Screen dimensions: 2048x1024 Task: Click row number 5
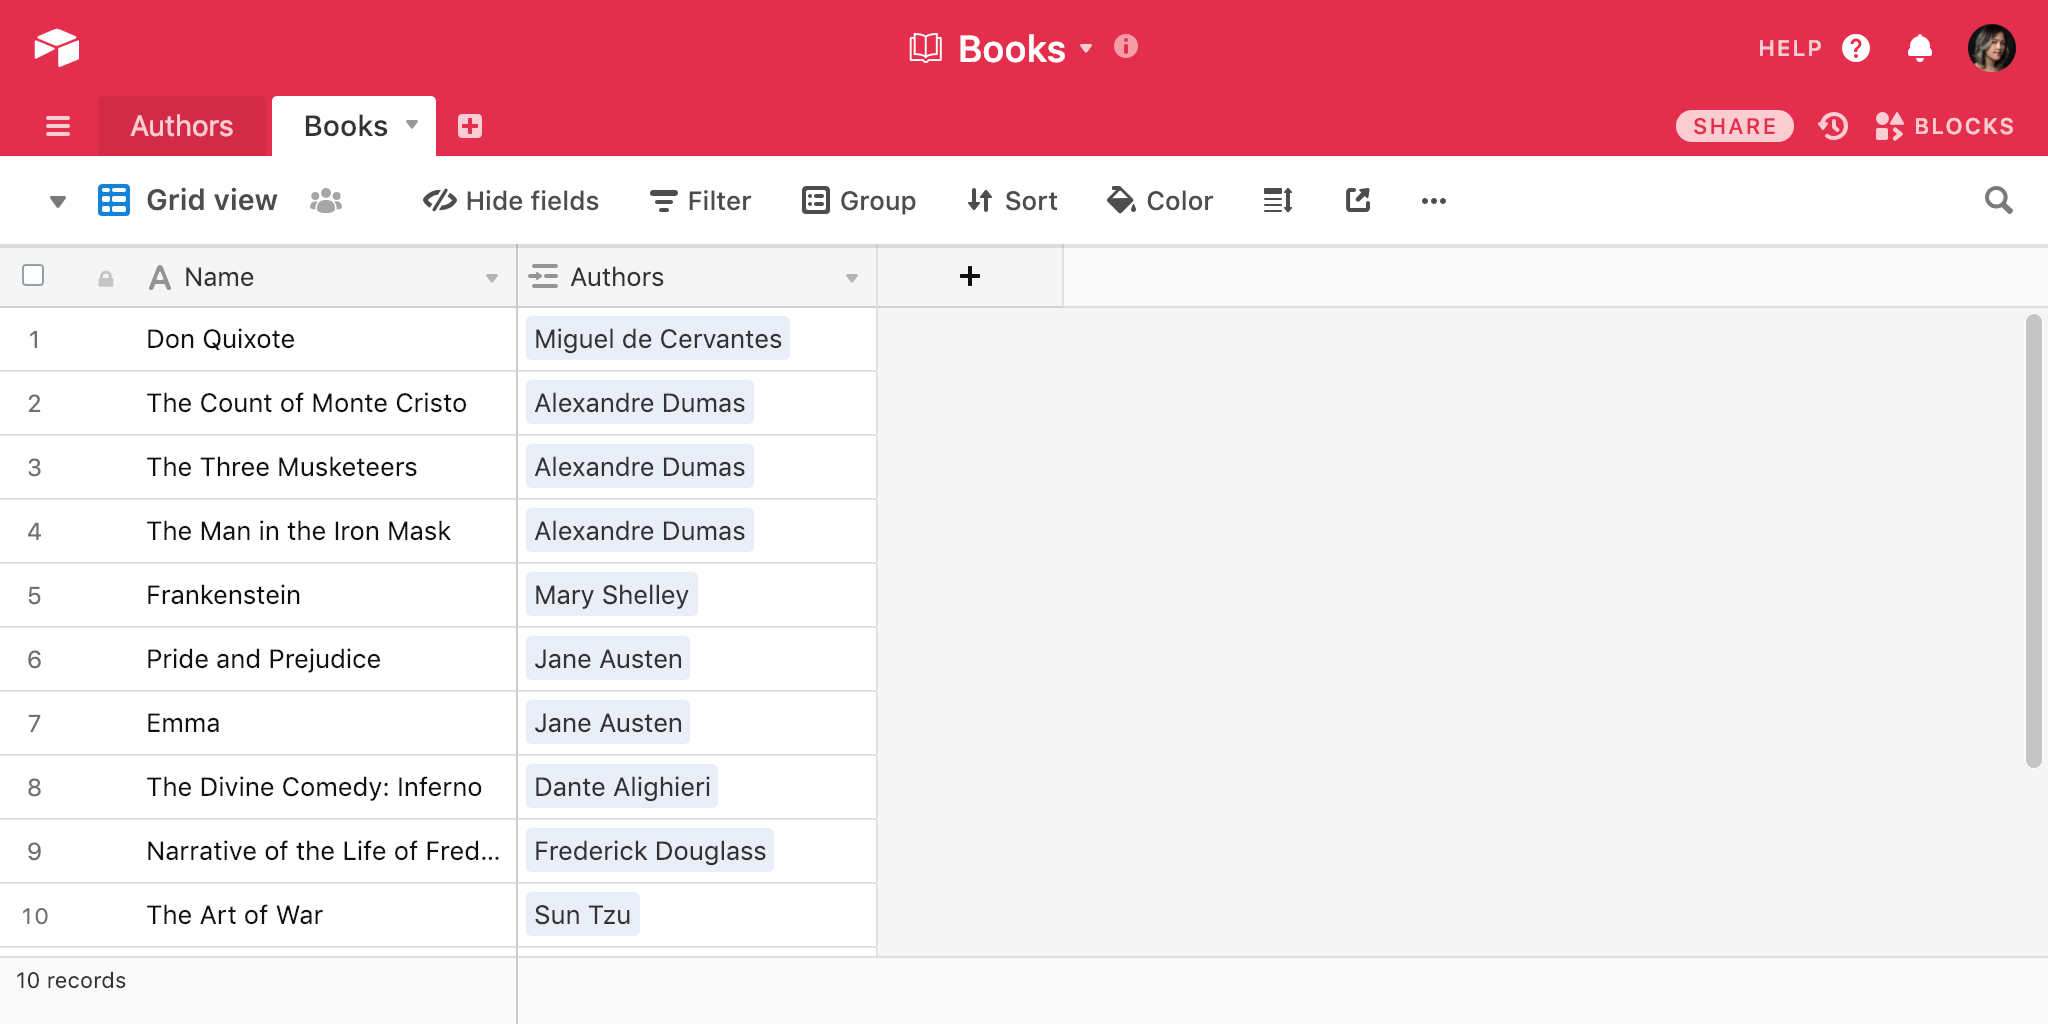click(x=34, y=596)
